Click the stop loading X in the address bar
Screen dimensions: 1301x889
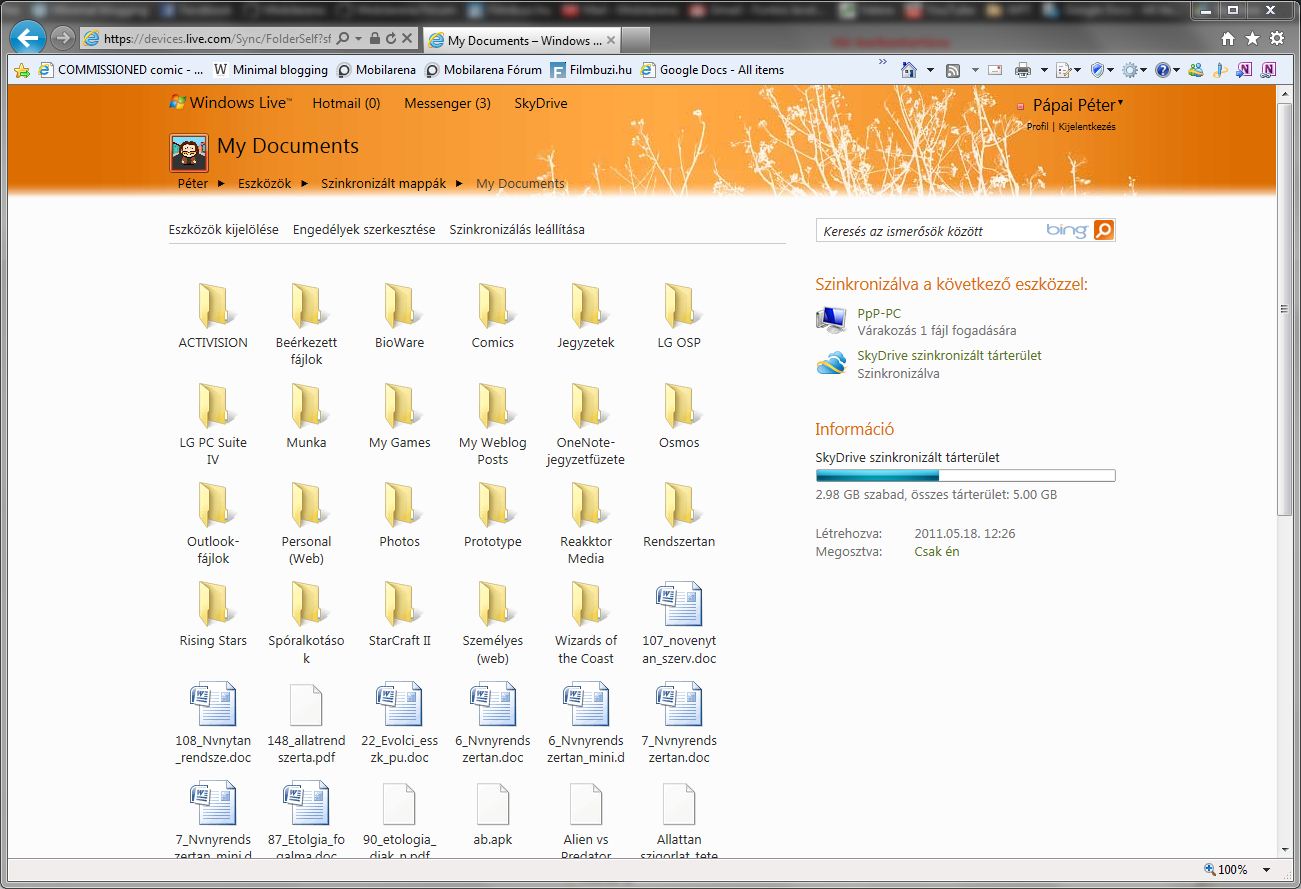(x=407, y=39)
